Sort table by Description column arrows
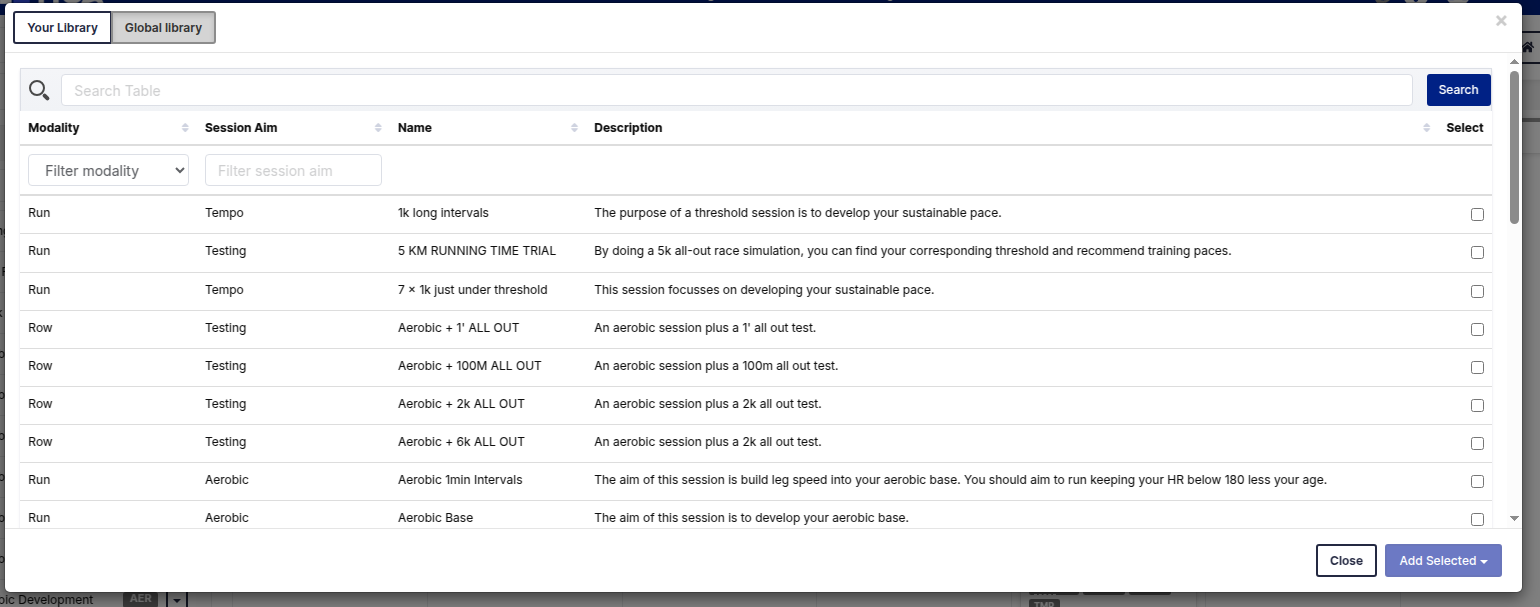The image size is (1540, 607). coord(1426,128)
